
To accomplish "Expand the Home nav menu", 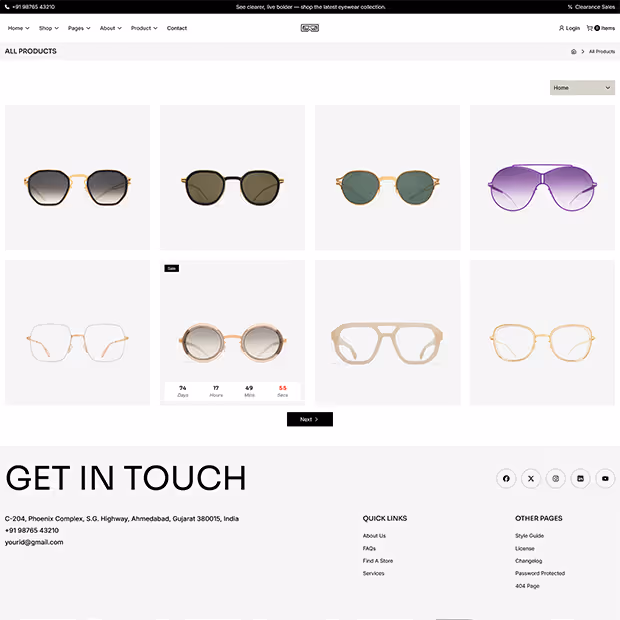I will tap(19, 28).
